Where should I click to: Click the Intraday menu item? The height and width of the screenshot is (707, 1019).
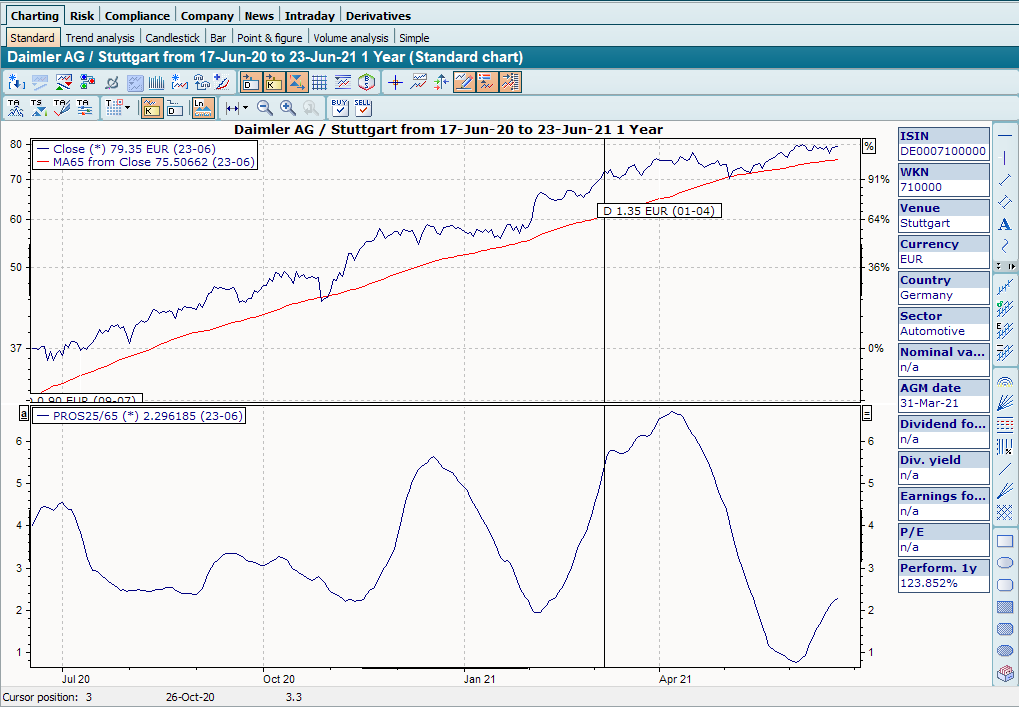(x=310, y=15)
